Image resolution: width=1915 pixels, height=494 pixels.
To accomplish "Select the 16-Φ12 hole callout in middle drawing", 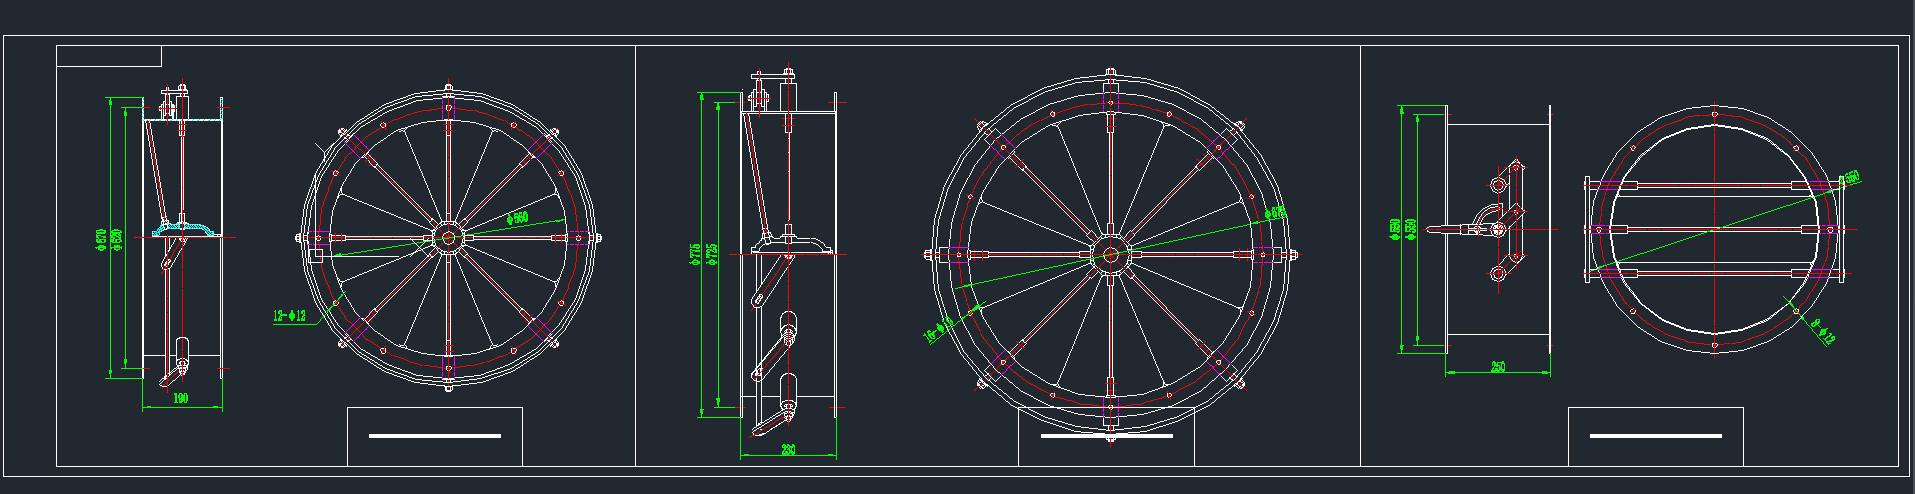I will tap(938, 329).
